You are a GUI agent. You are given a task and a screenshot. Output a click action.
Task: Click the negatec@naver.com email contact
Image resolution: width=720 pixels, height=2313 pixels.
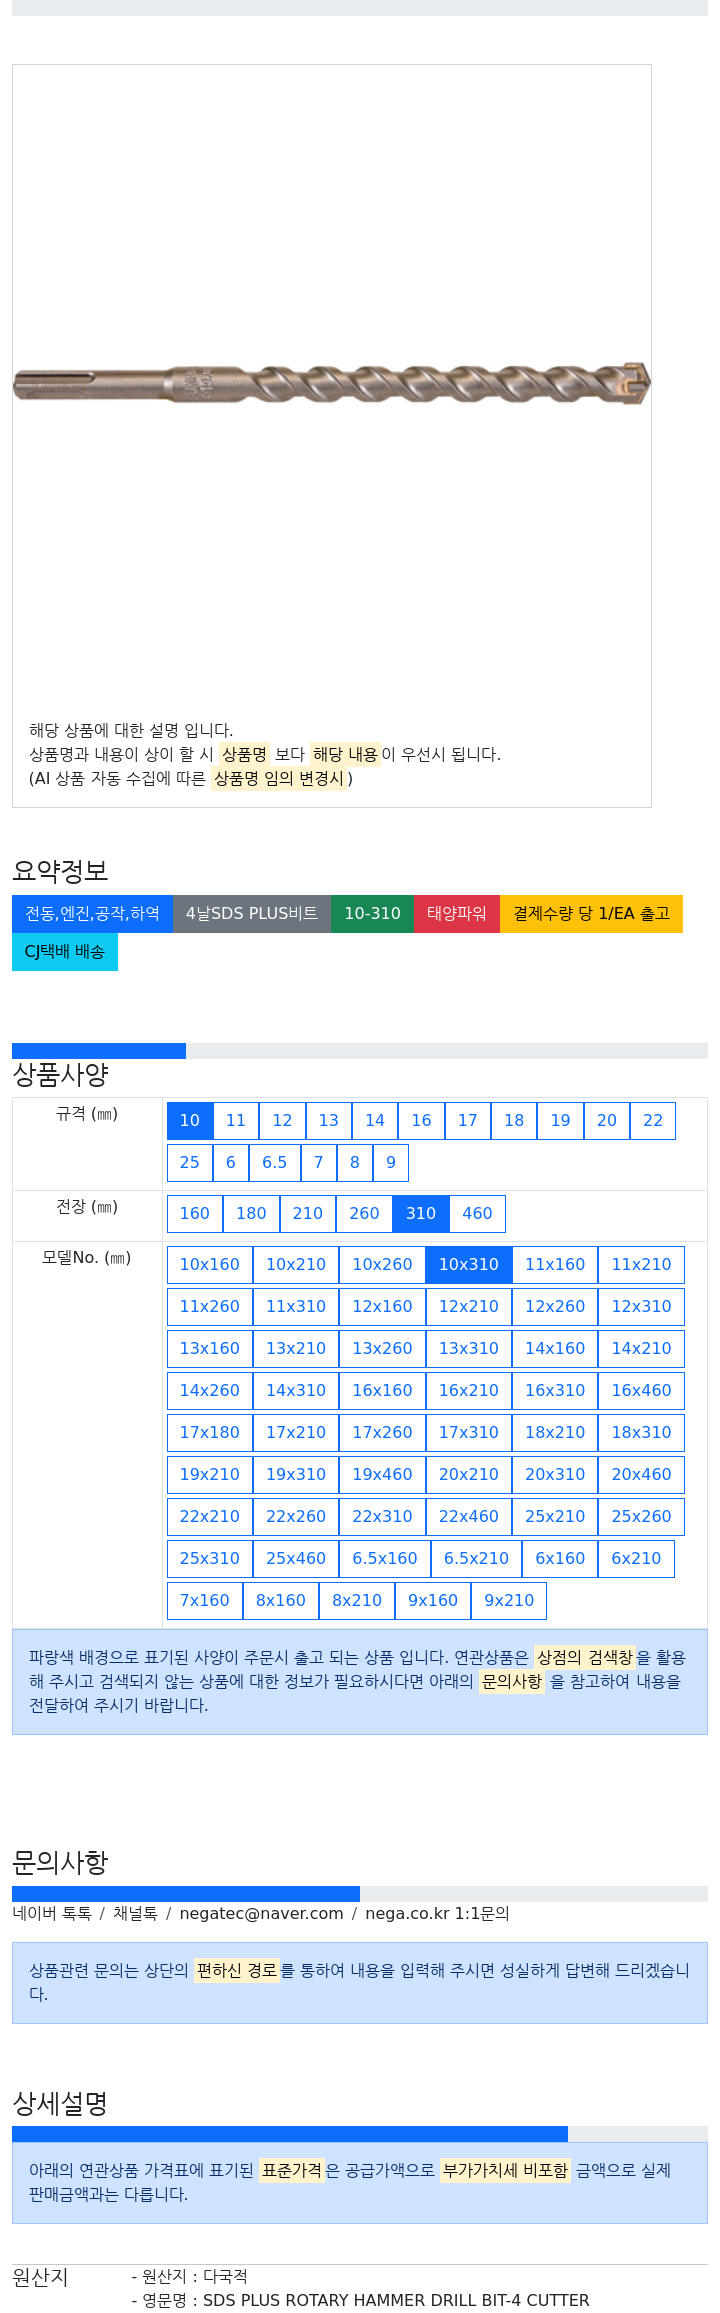point(261,1914)
